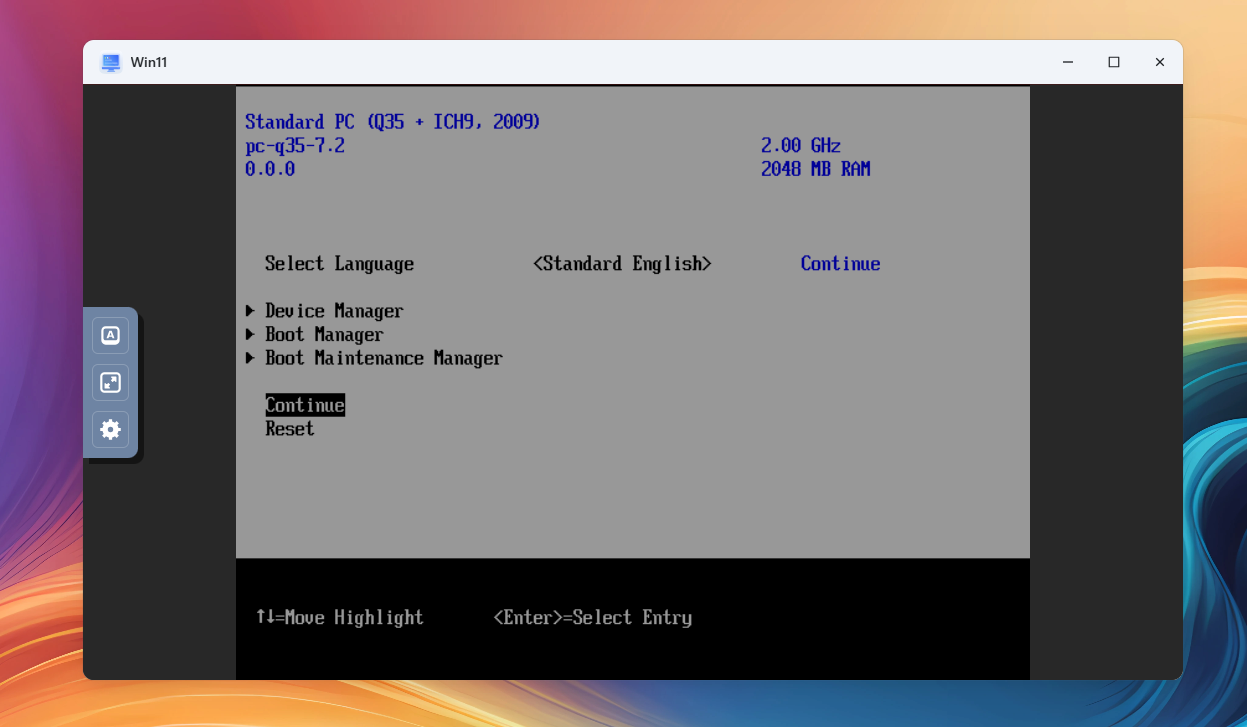The height and width of the screenshot is (727, 1247).
Task: Click the keyboard key icon in the side panel
Action: coord(111,335)
